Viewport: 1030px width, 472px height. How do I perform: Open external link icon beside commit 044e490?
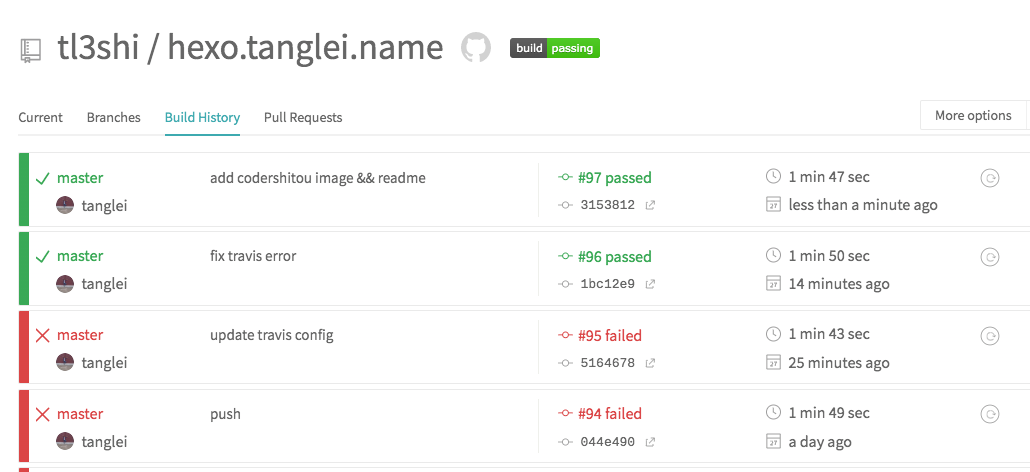650,442
